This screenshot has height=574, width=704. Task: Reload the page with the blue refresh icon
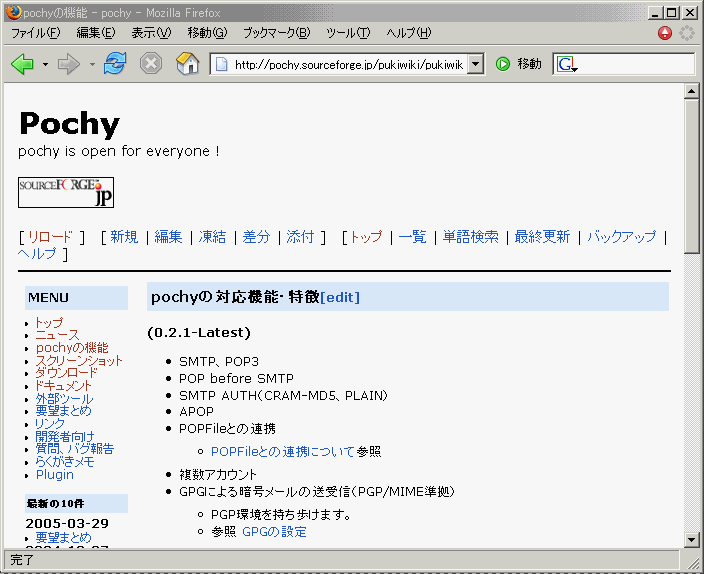(115, 63)
